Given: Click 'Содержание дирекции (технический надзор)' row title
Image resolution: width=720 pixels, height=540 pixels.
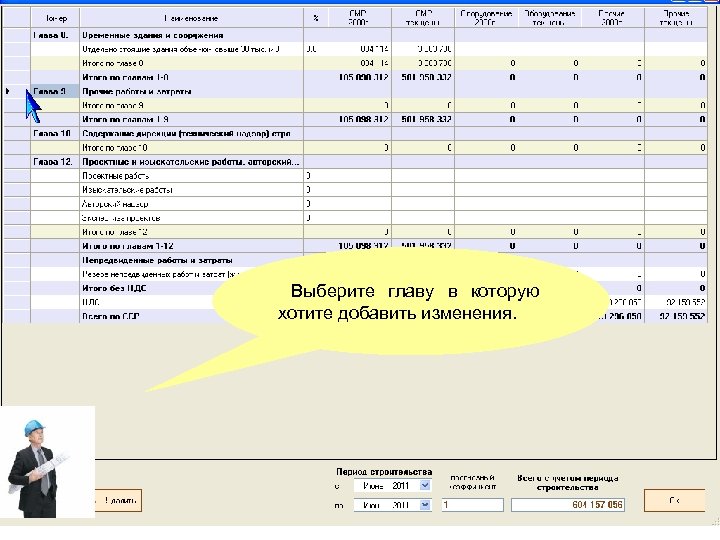Looking at the screenshot, I should click(186, 134).
